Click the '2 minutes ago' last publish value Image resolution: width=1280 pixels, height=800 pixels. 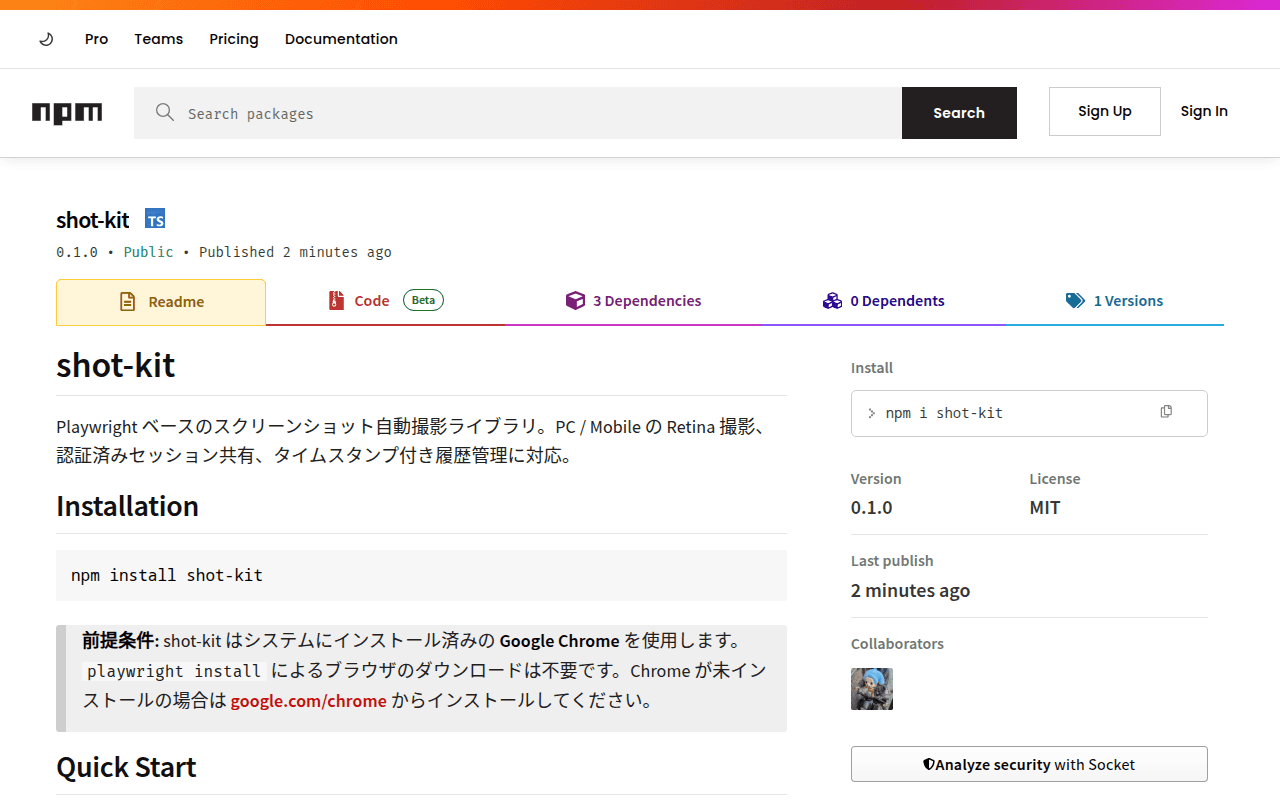(910, 591)
